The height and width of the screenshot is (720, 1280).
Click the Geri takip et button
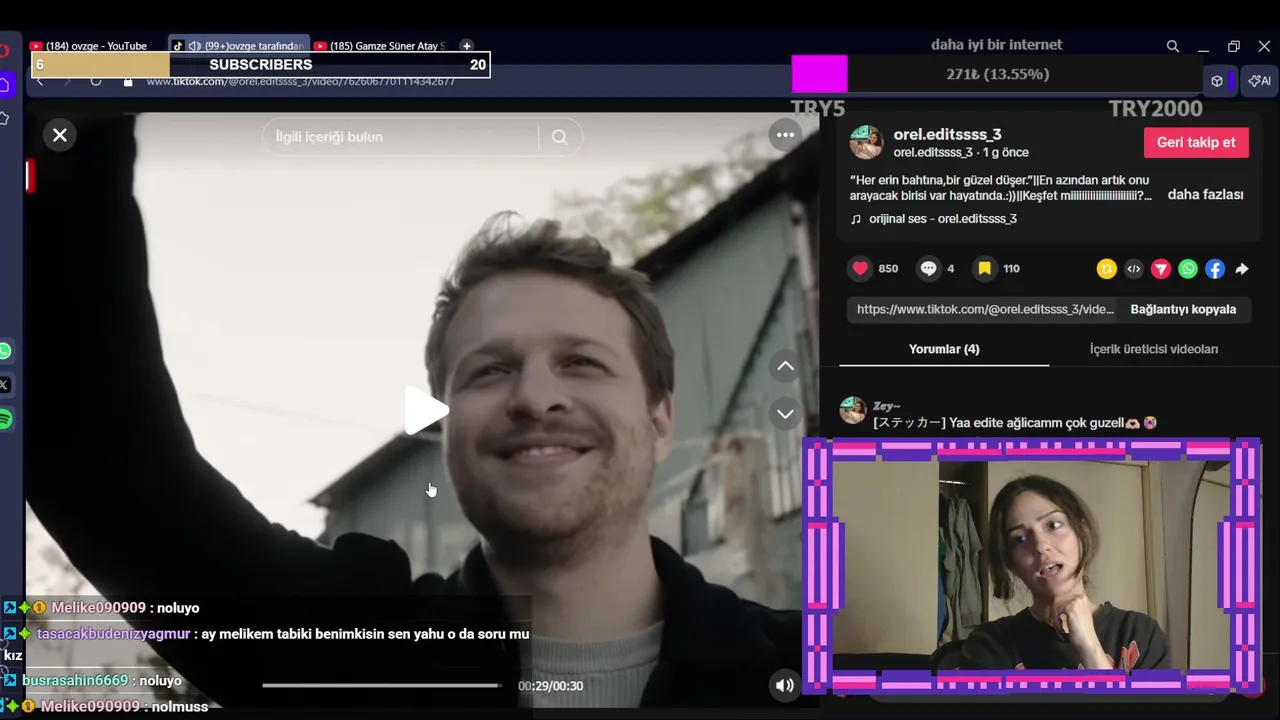tap(1196, 142)
